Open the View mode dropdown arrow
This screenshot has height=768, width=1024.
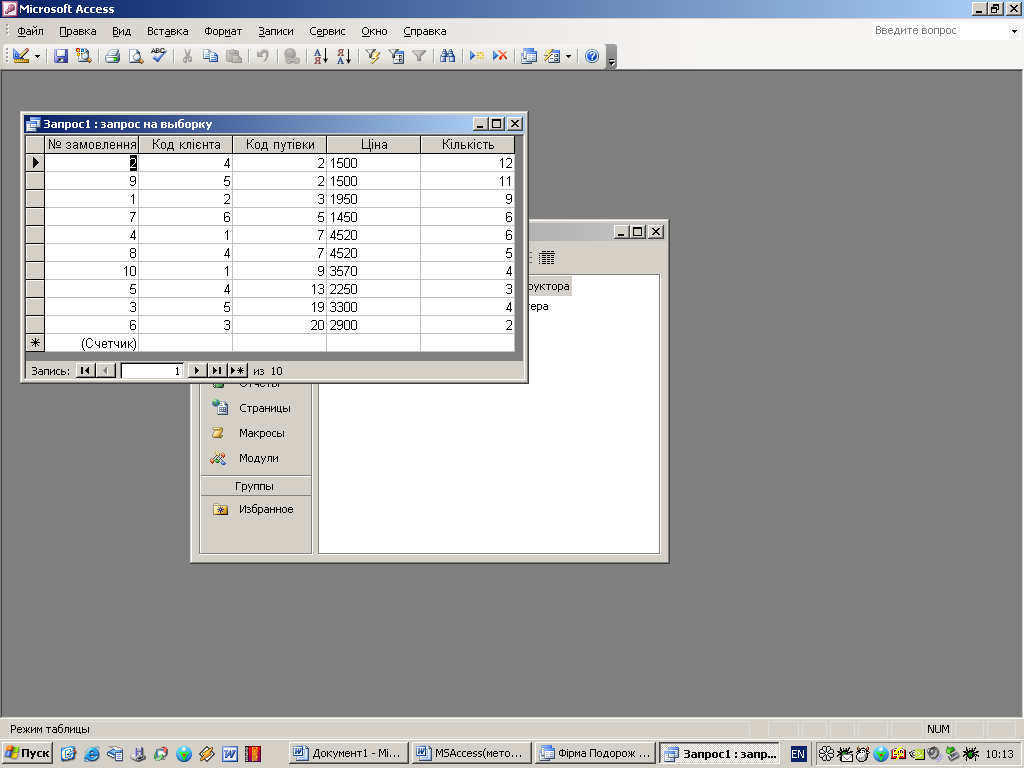[37, 57]
